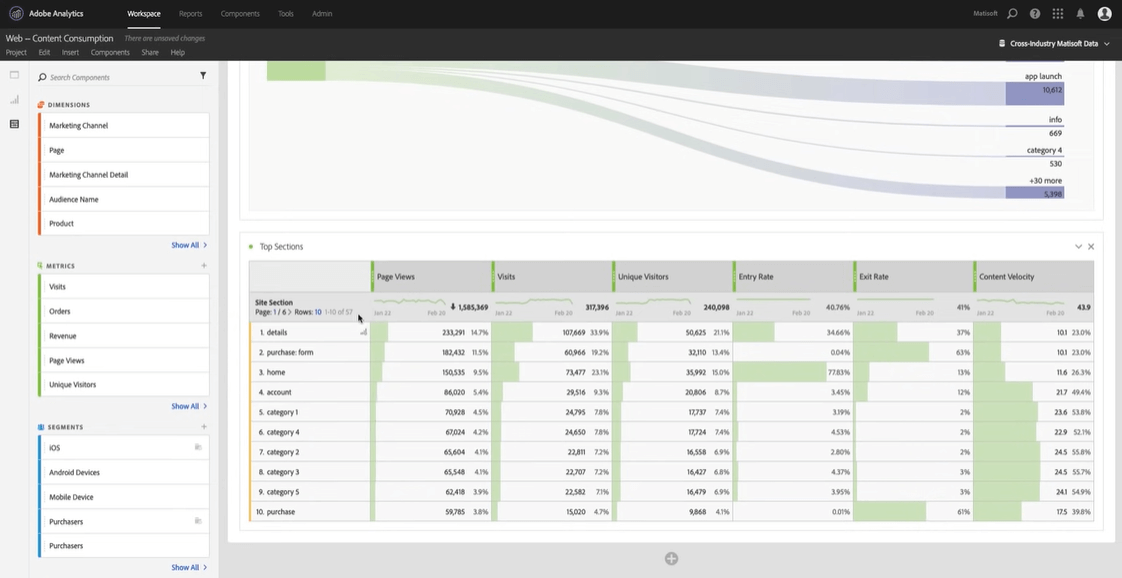Click the iOS segment shared icon
This screenshot has width=1122, height=578.
click(198, 447)
